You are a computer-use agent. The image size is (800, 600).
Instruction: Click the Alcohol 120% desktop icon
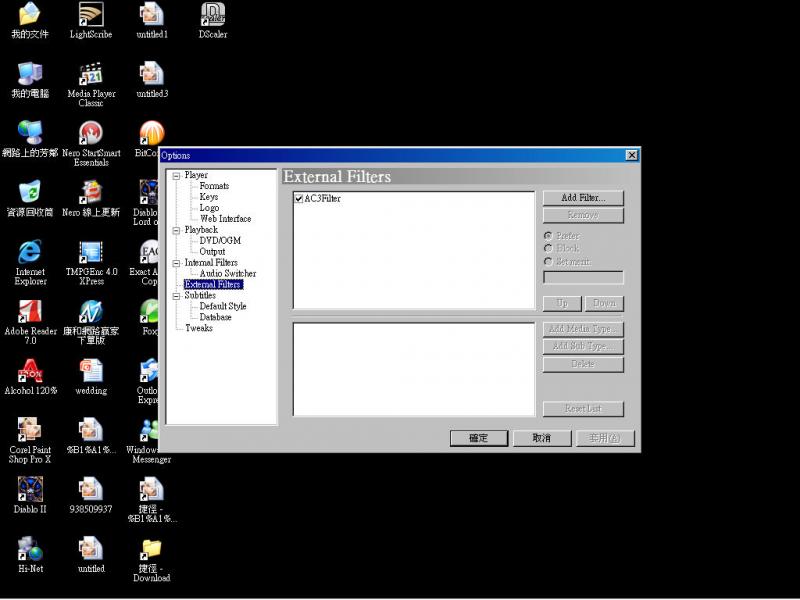tap(30, 371)
